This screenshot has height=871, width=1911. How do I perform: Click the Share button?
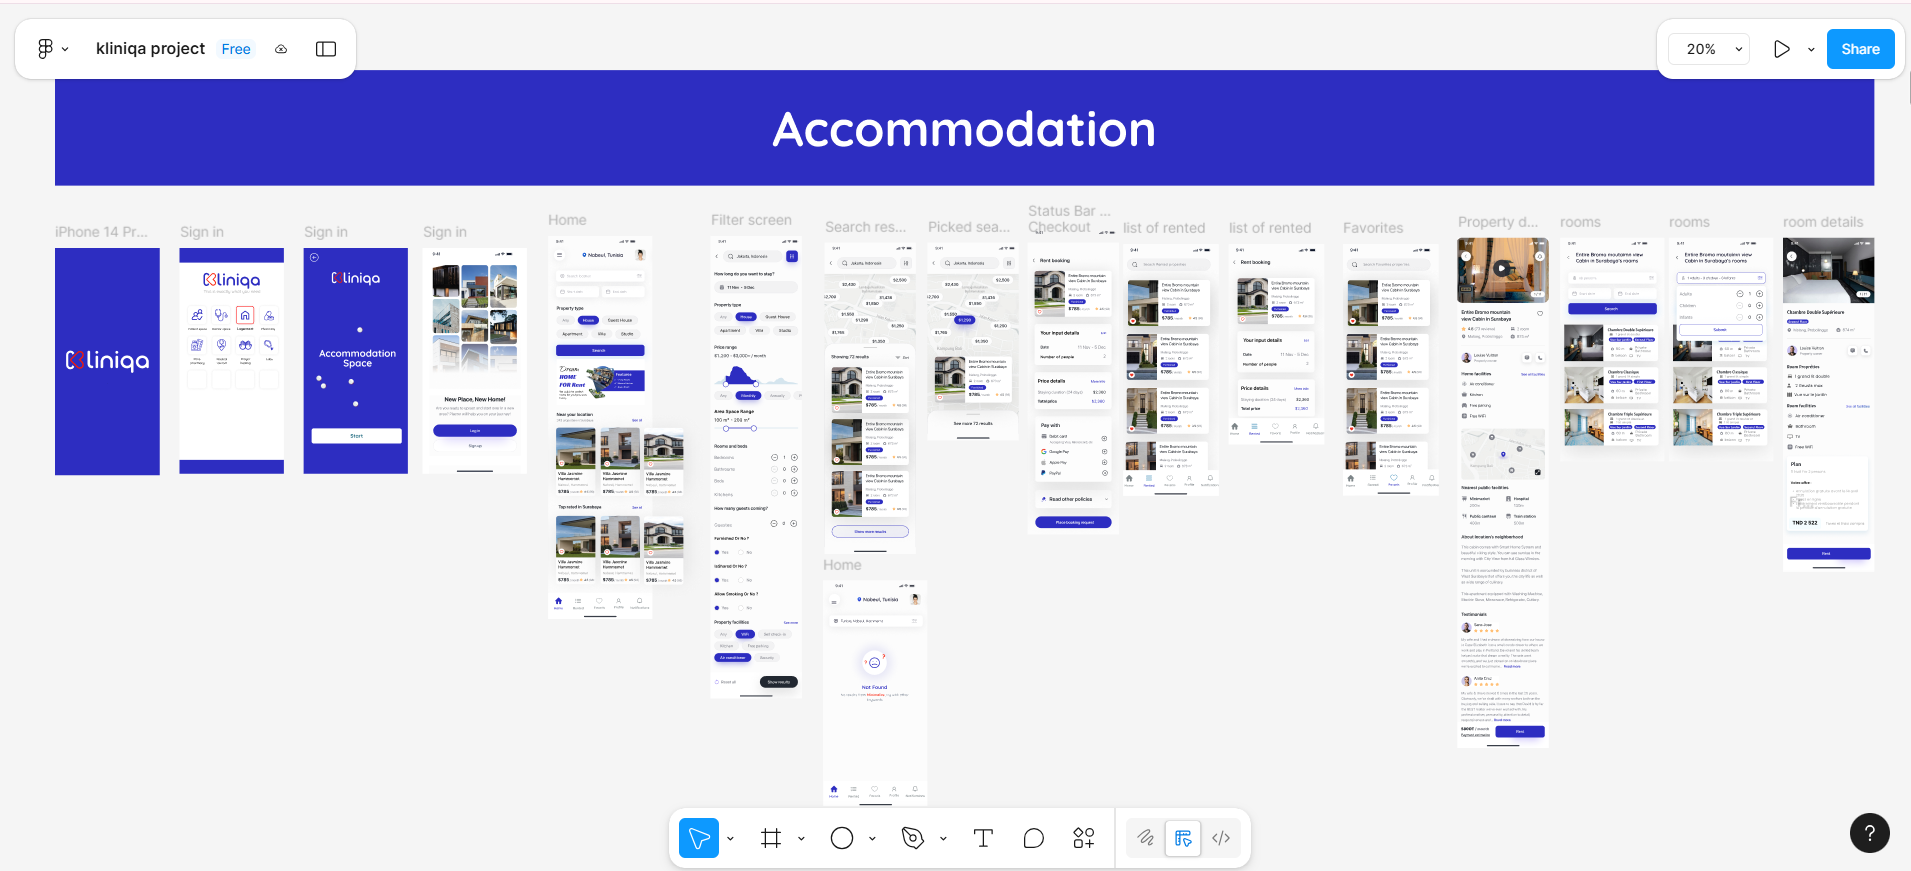coord(1860,49)
